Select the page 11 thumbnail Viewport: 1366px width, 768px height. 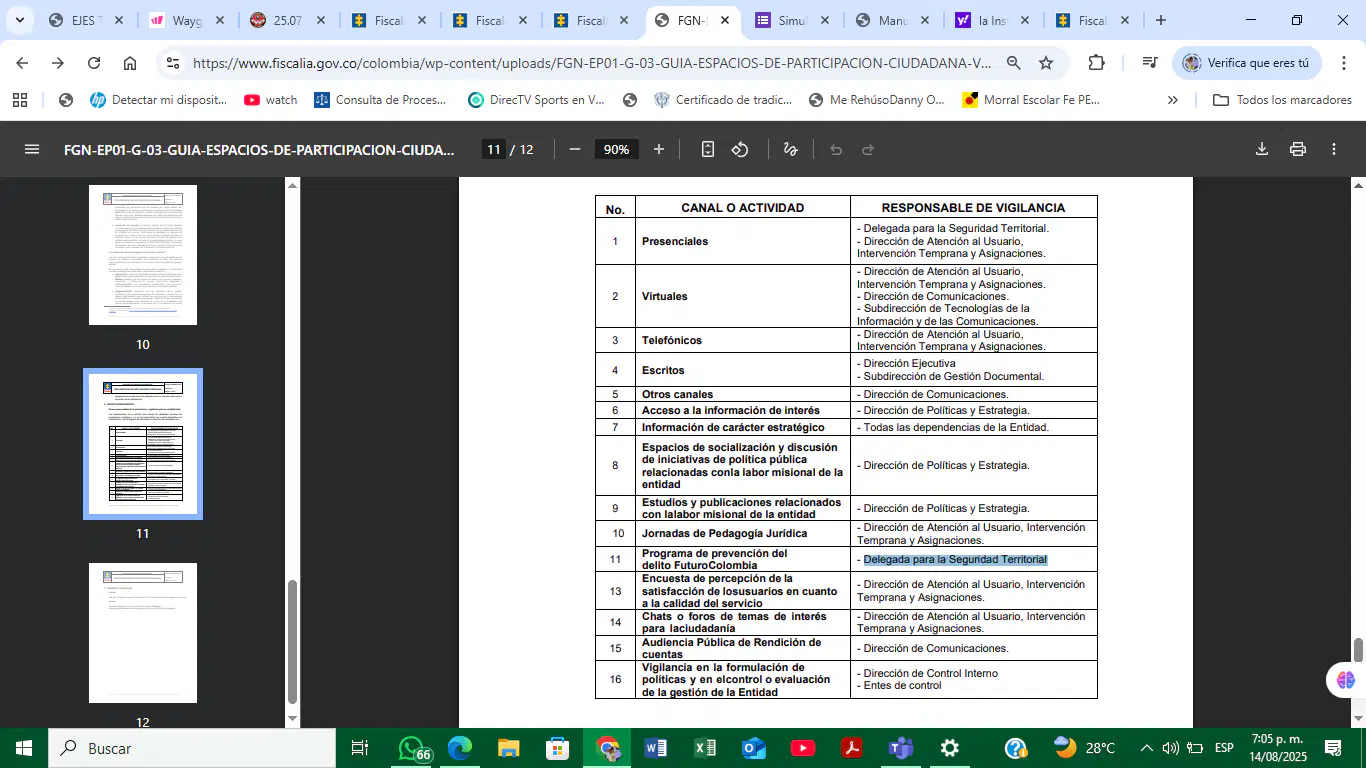pyautogui.click(x=143, y=444)
